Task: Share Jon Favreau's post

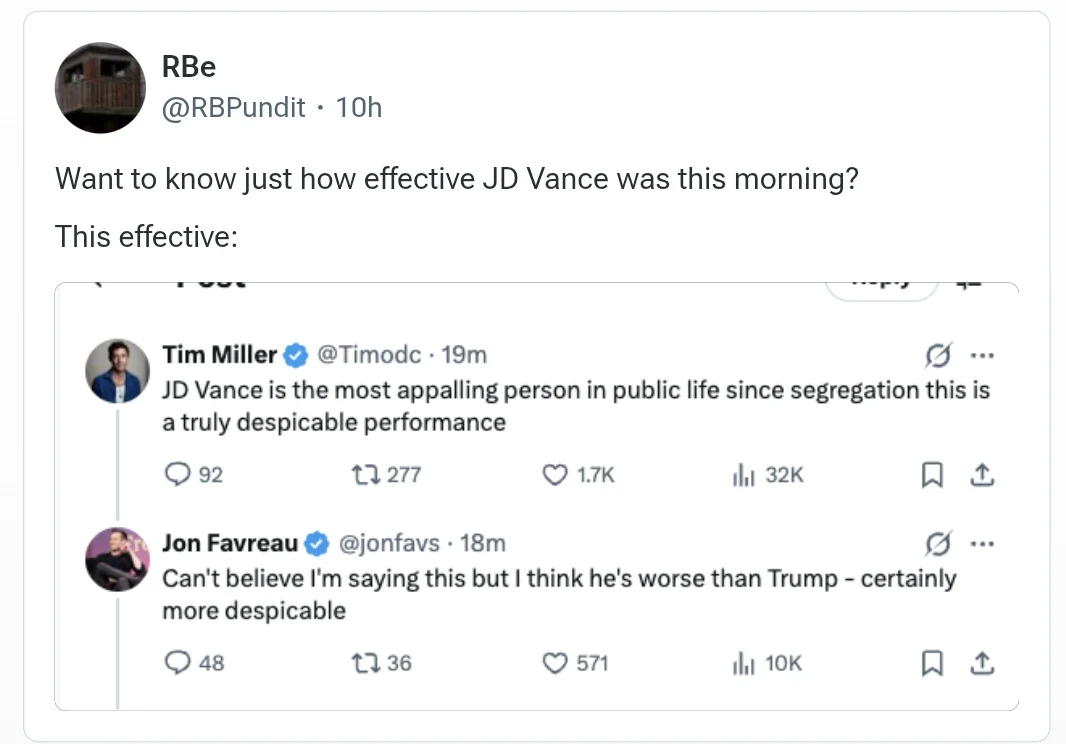Action: 984,662
